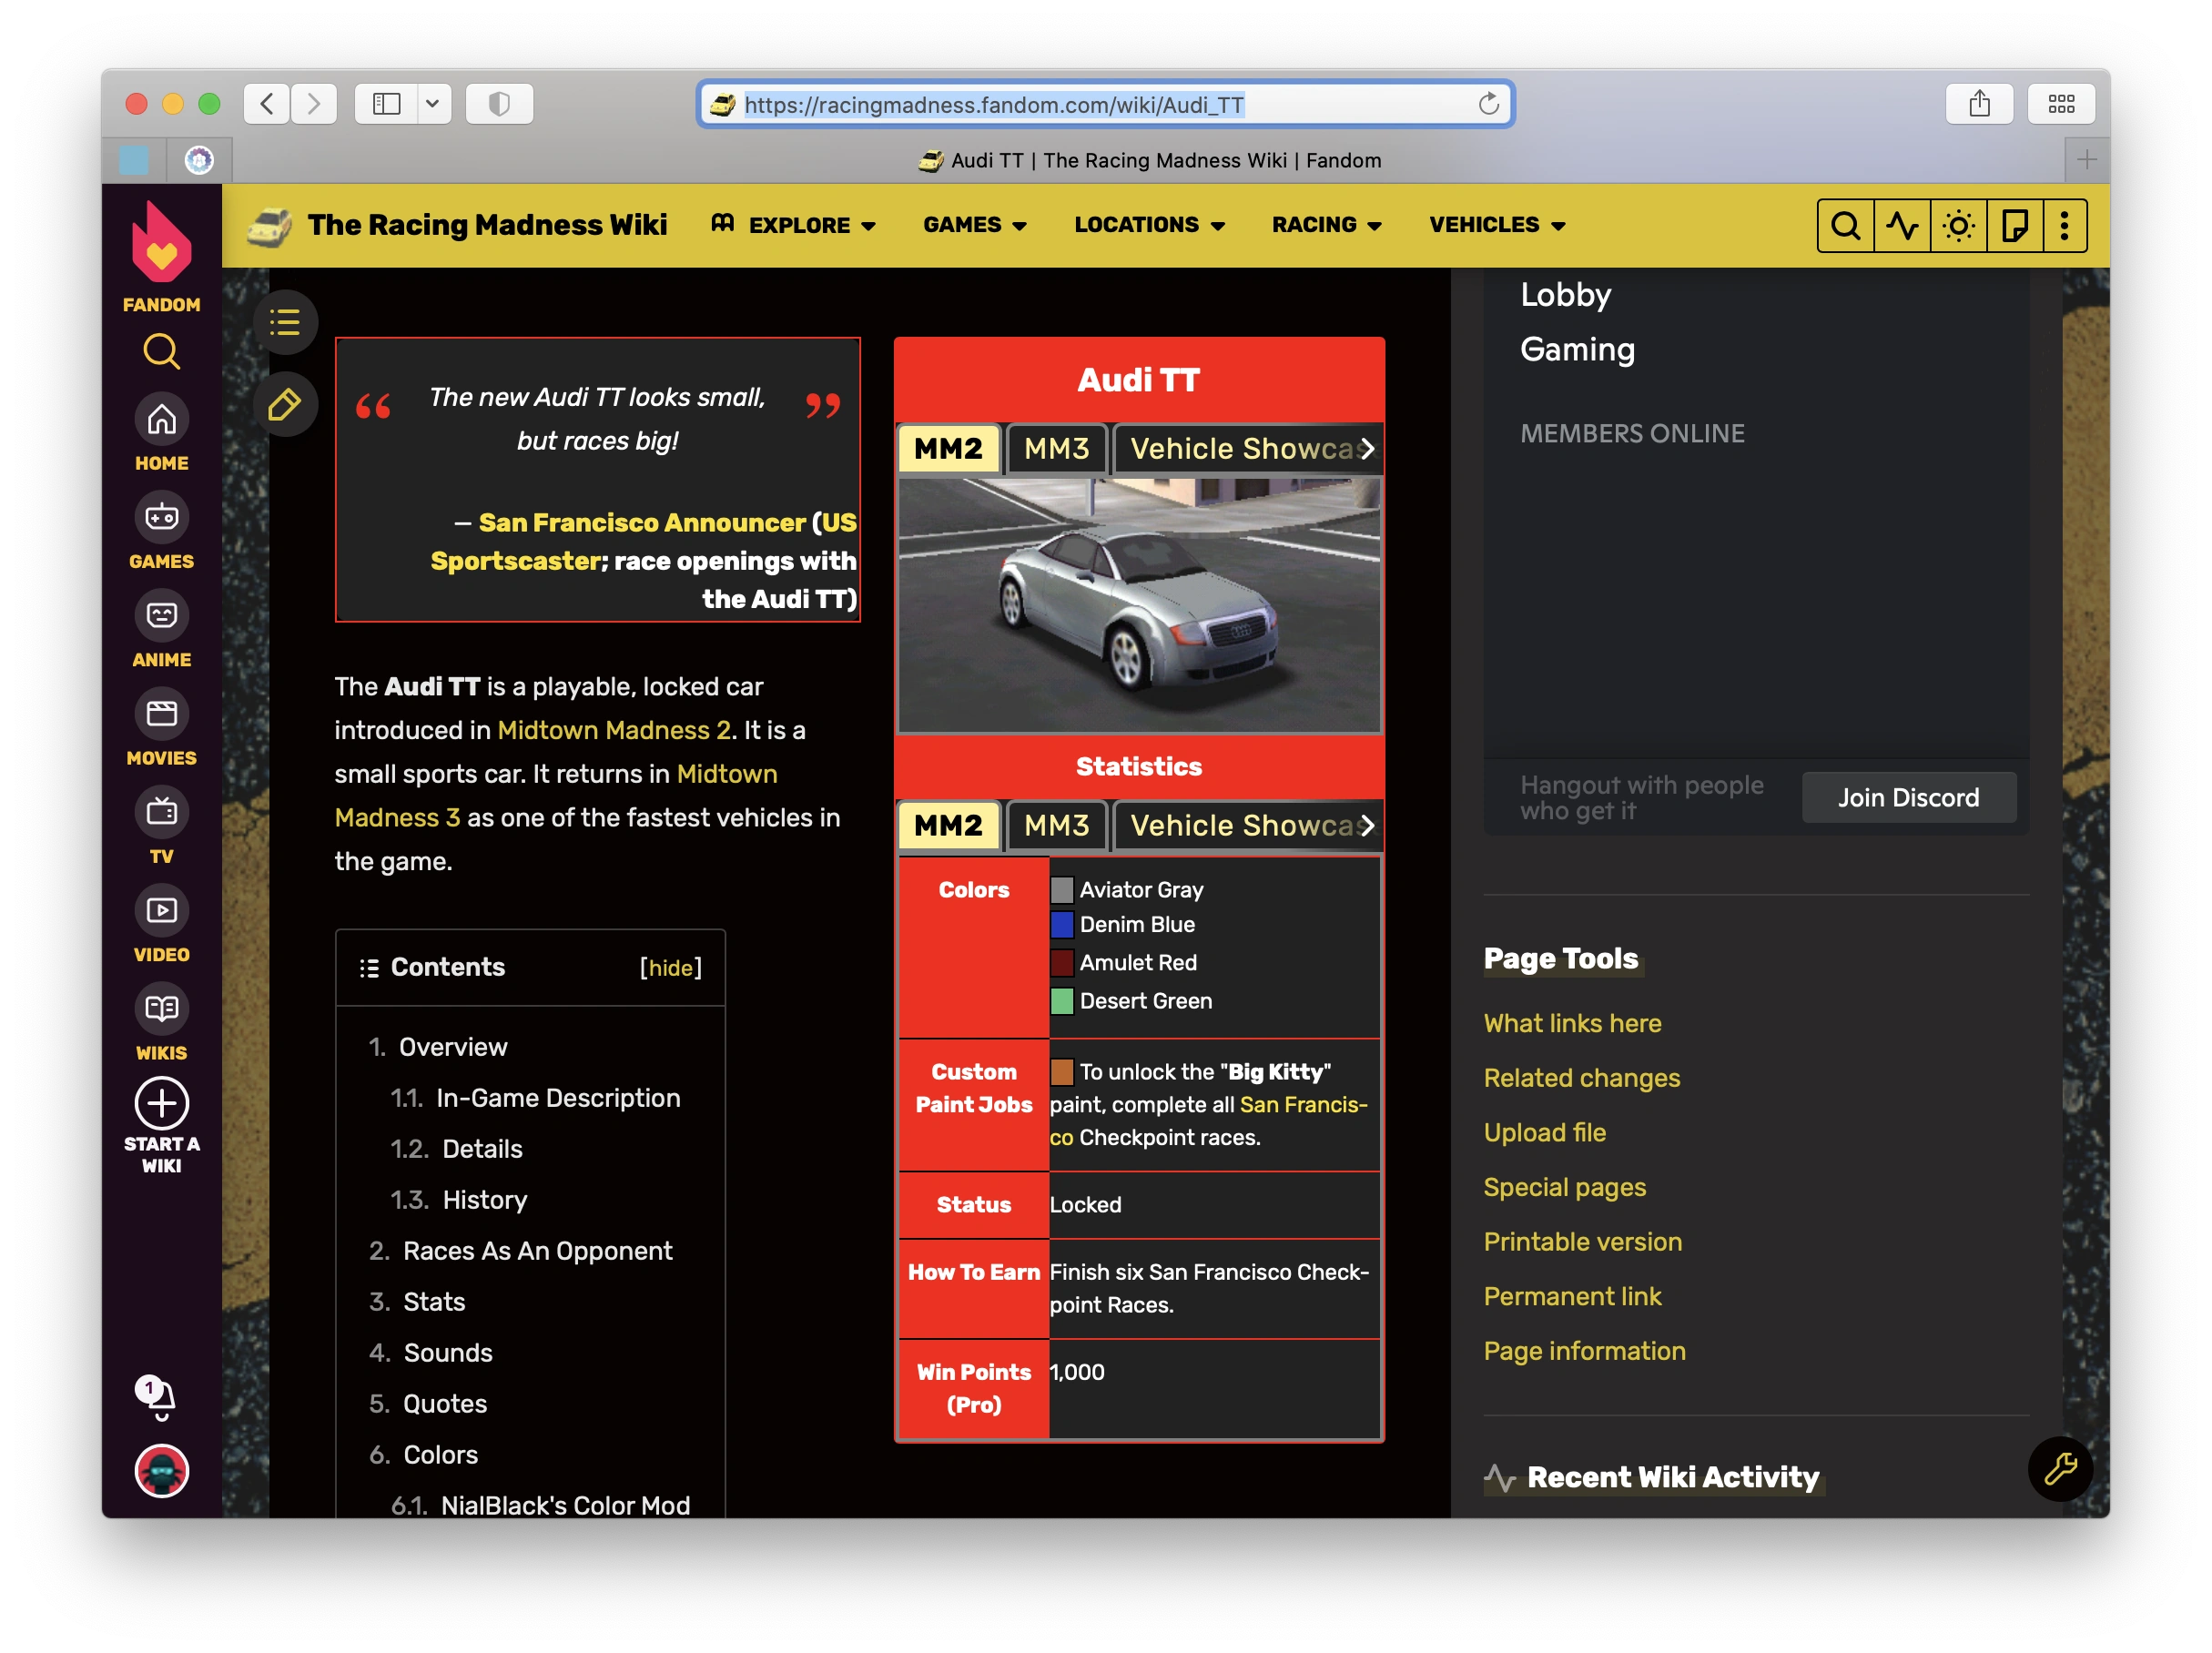Open Upload file link
Screen dimensions: 2212x1653
[x=1544, y=1132]
